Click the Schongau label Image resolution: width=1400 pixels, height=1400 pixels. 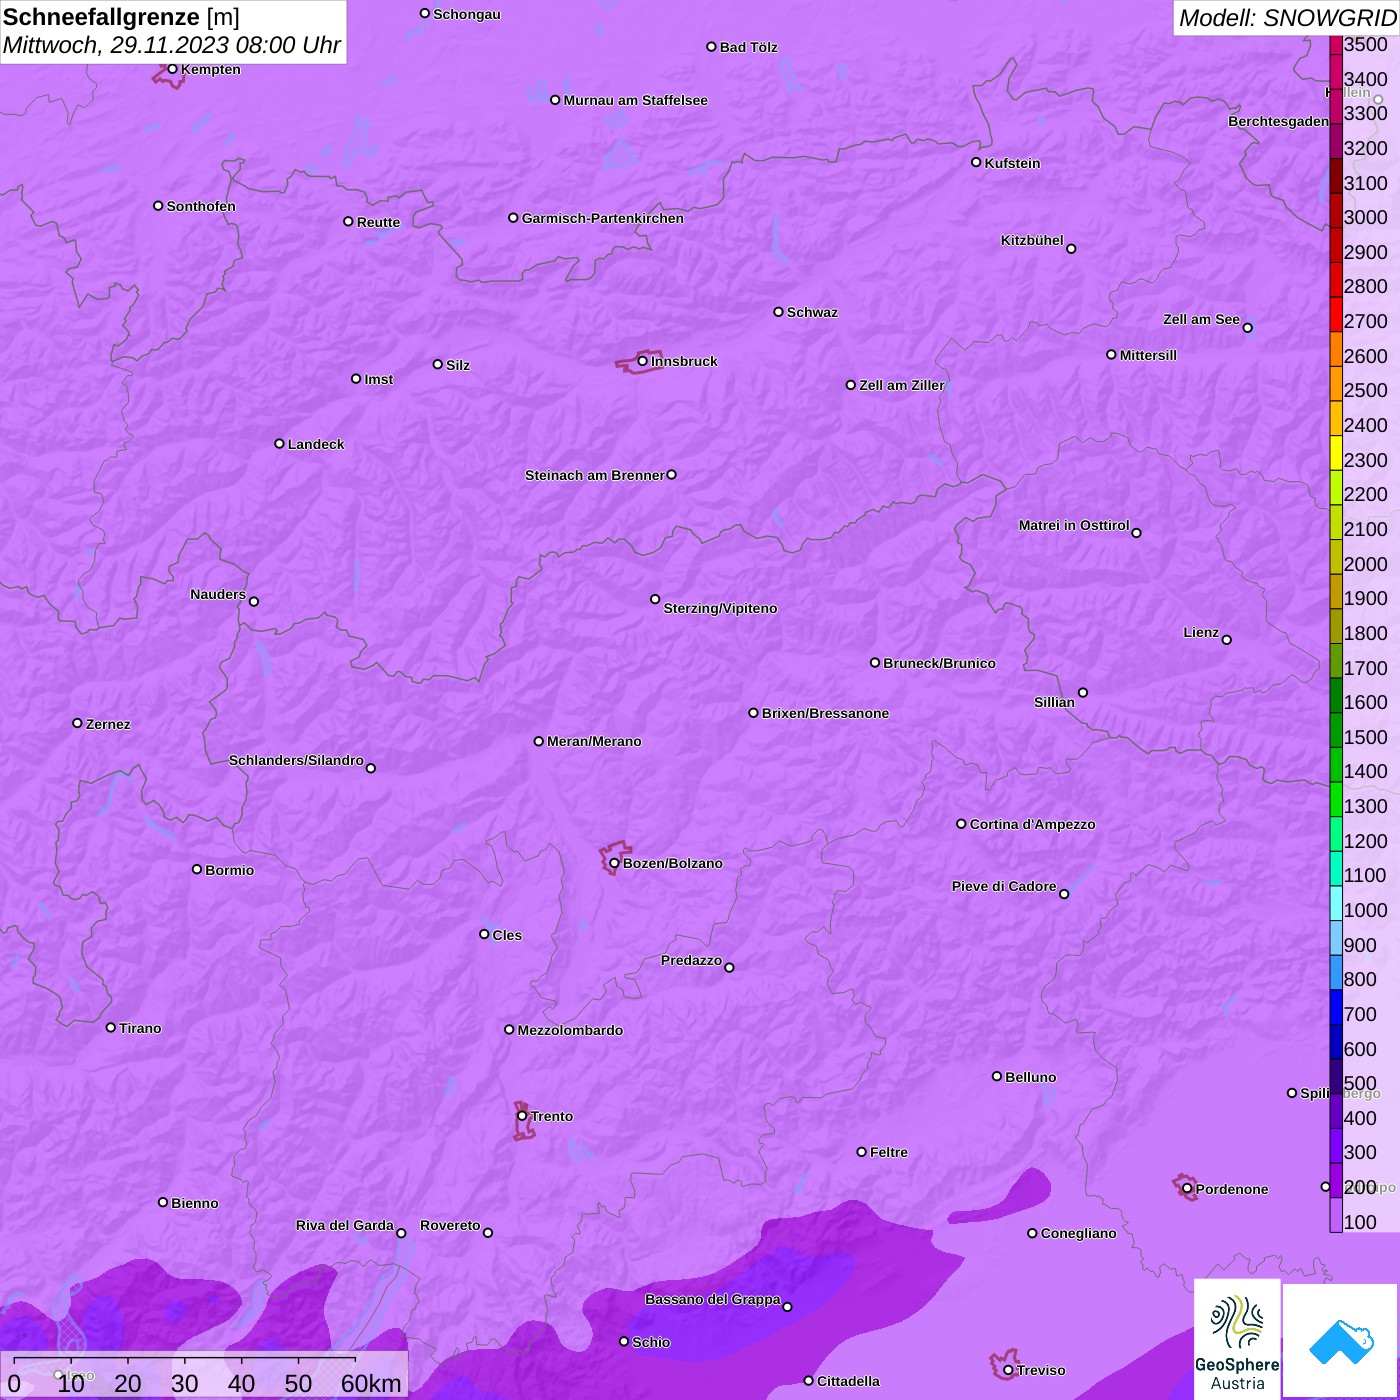pos(467,14)
